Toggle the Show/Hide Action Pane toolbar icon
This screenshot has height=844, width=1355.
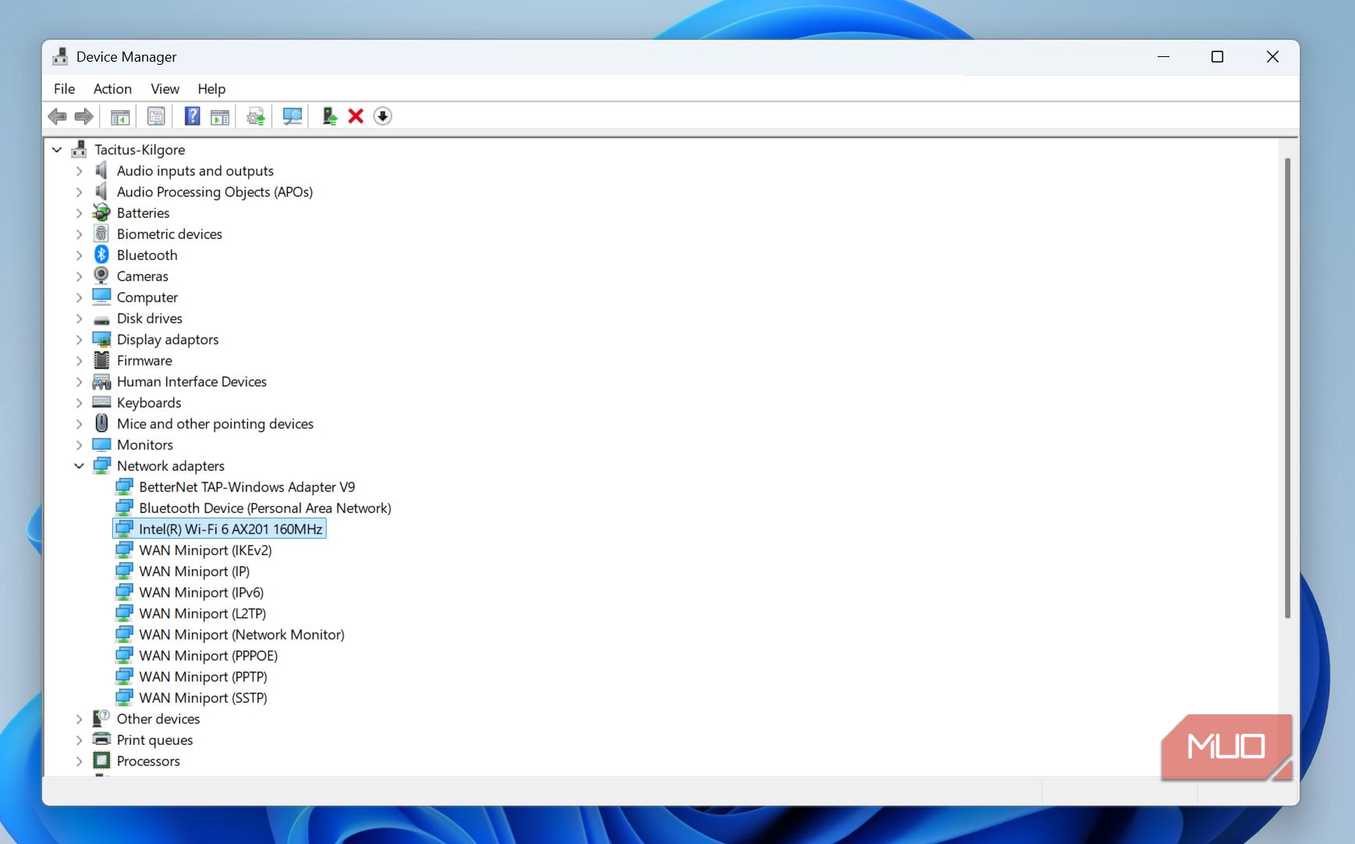point(220,117)
